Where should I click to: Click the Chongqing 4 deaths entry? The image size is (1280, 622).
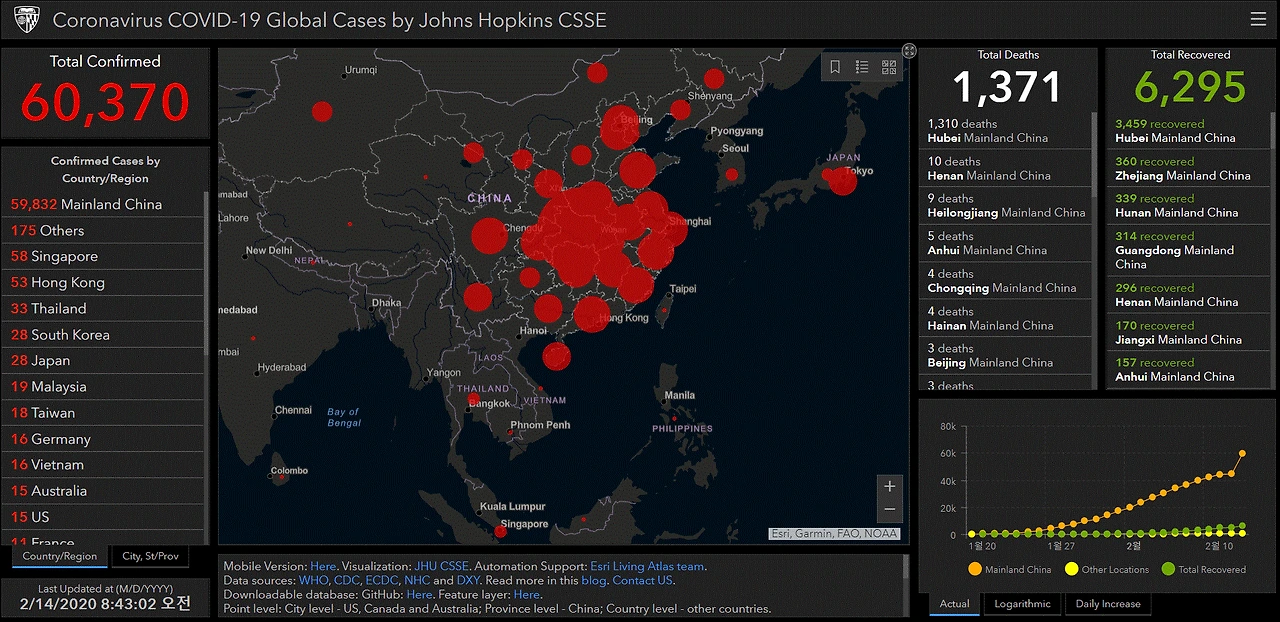[1005, 281]
